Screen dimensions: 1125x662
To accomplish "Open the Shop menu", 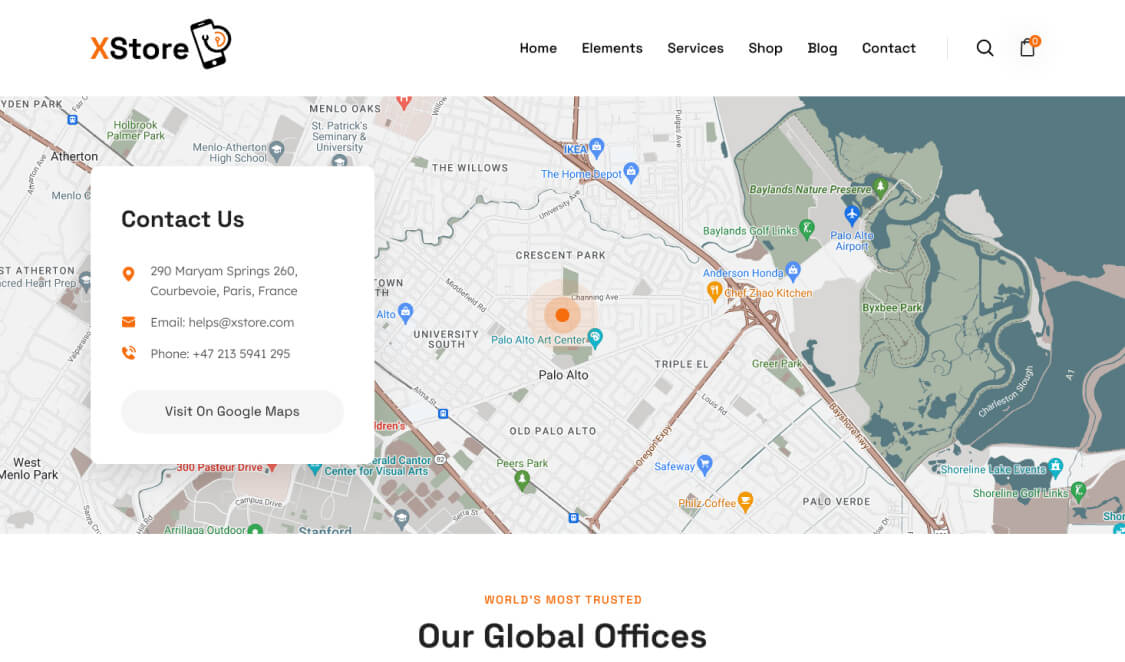I will 765,48.
